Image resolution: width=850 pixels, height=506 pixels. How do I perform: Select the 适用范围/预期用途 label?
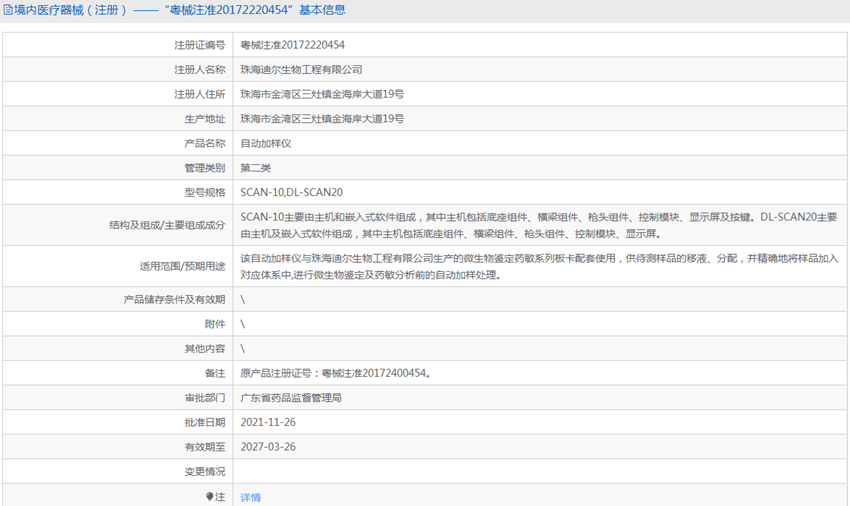click(x=182, y=266)
